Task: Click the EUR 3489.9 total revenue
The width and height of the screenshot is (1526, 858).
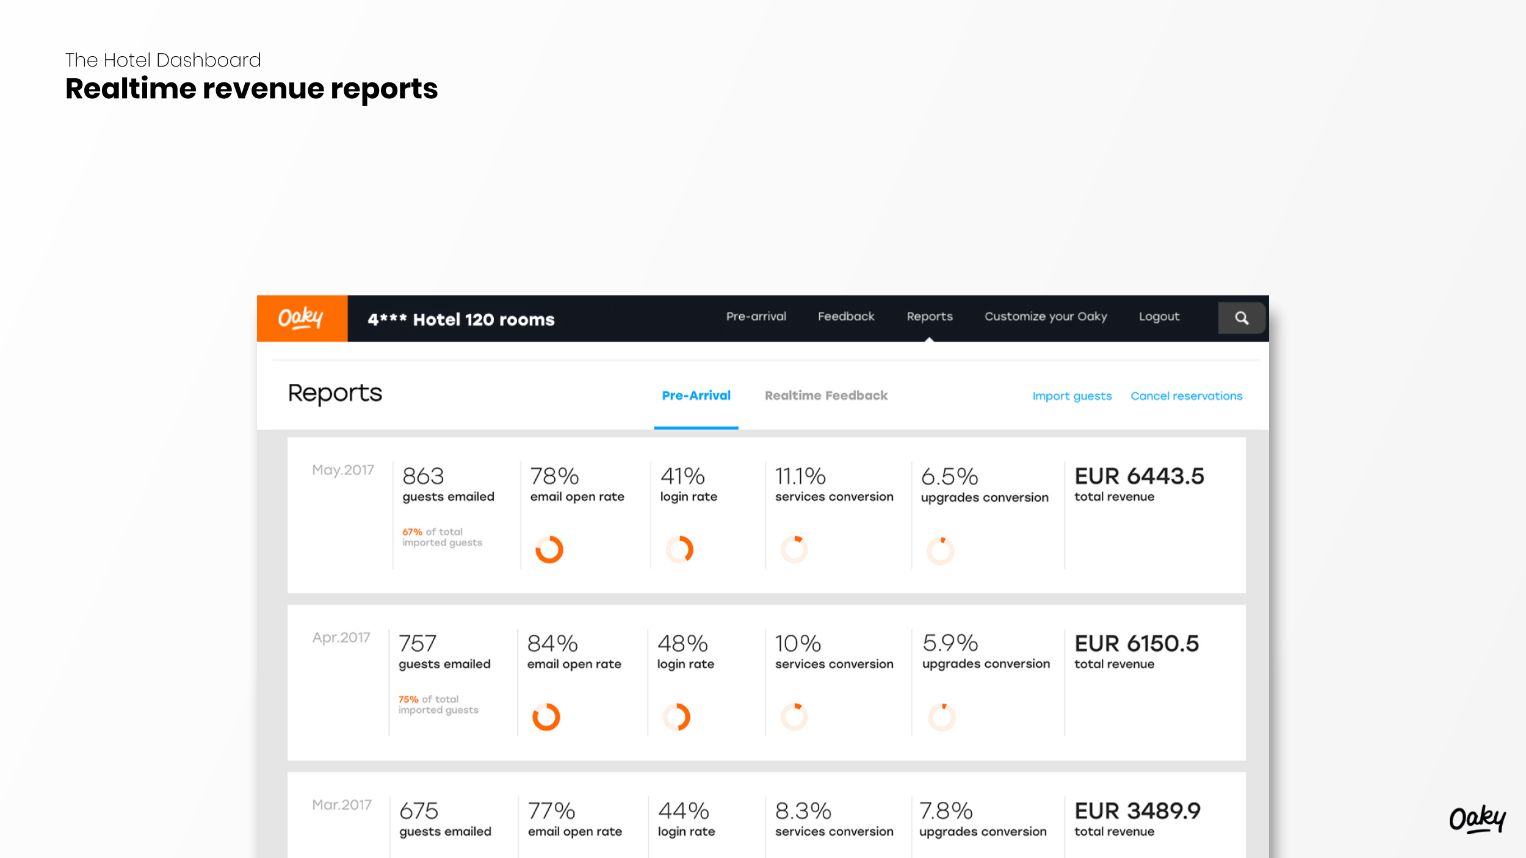Action: [x=1138, y=811]
